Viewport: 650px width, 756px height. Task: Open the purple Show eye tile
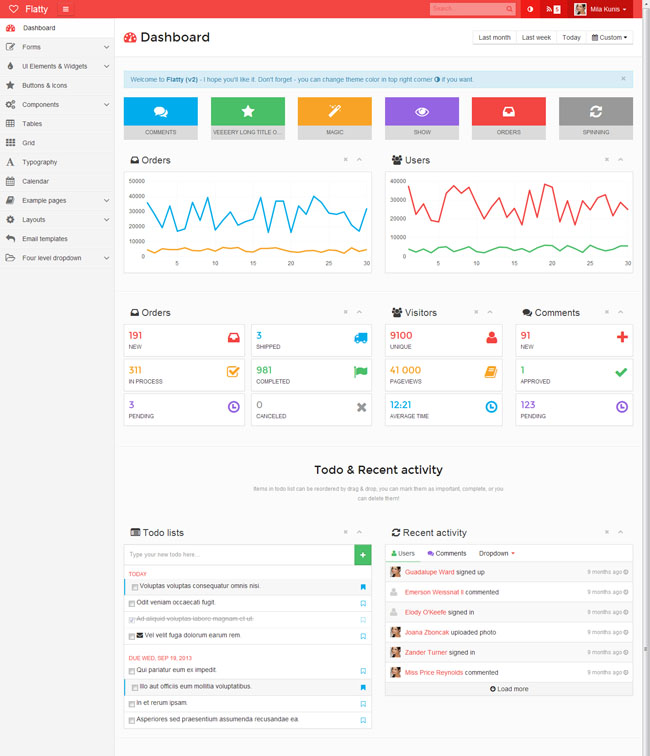tap(422, 118)
